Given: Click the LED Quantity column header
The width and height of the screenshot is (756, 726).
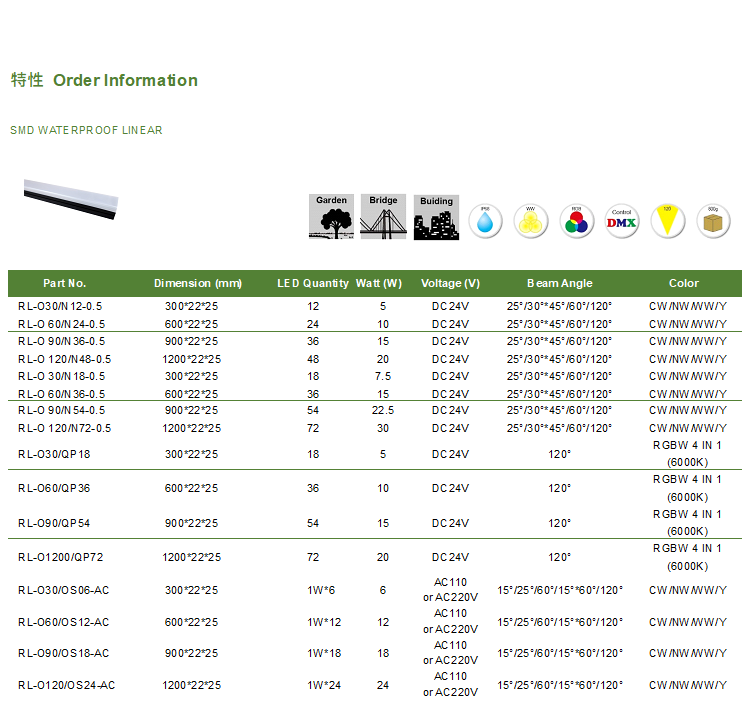Looking at the screenshot, I should point(313,283).
